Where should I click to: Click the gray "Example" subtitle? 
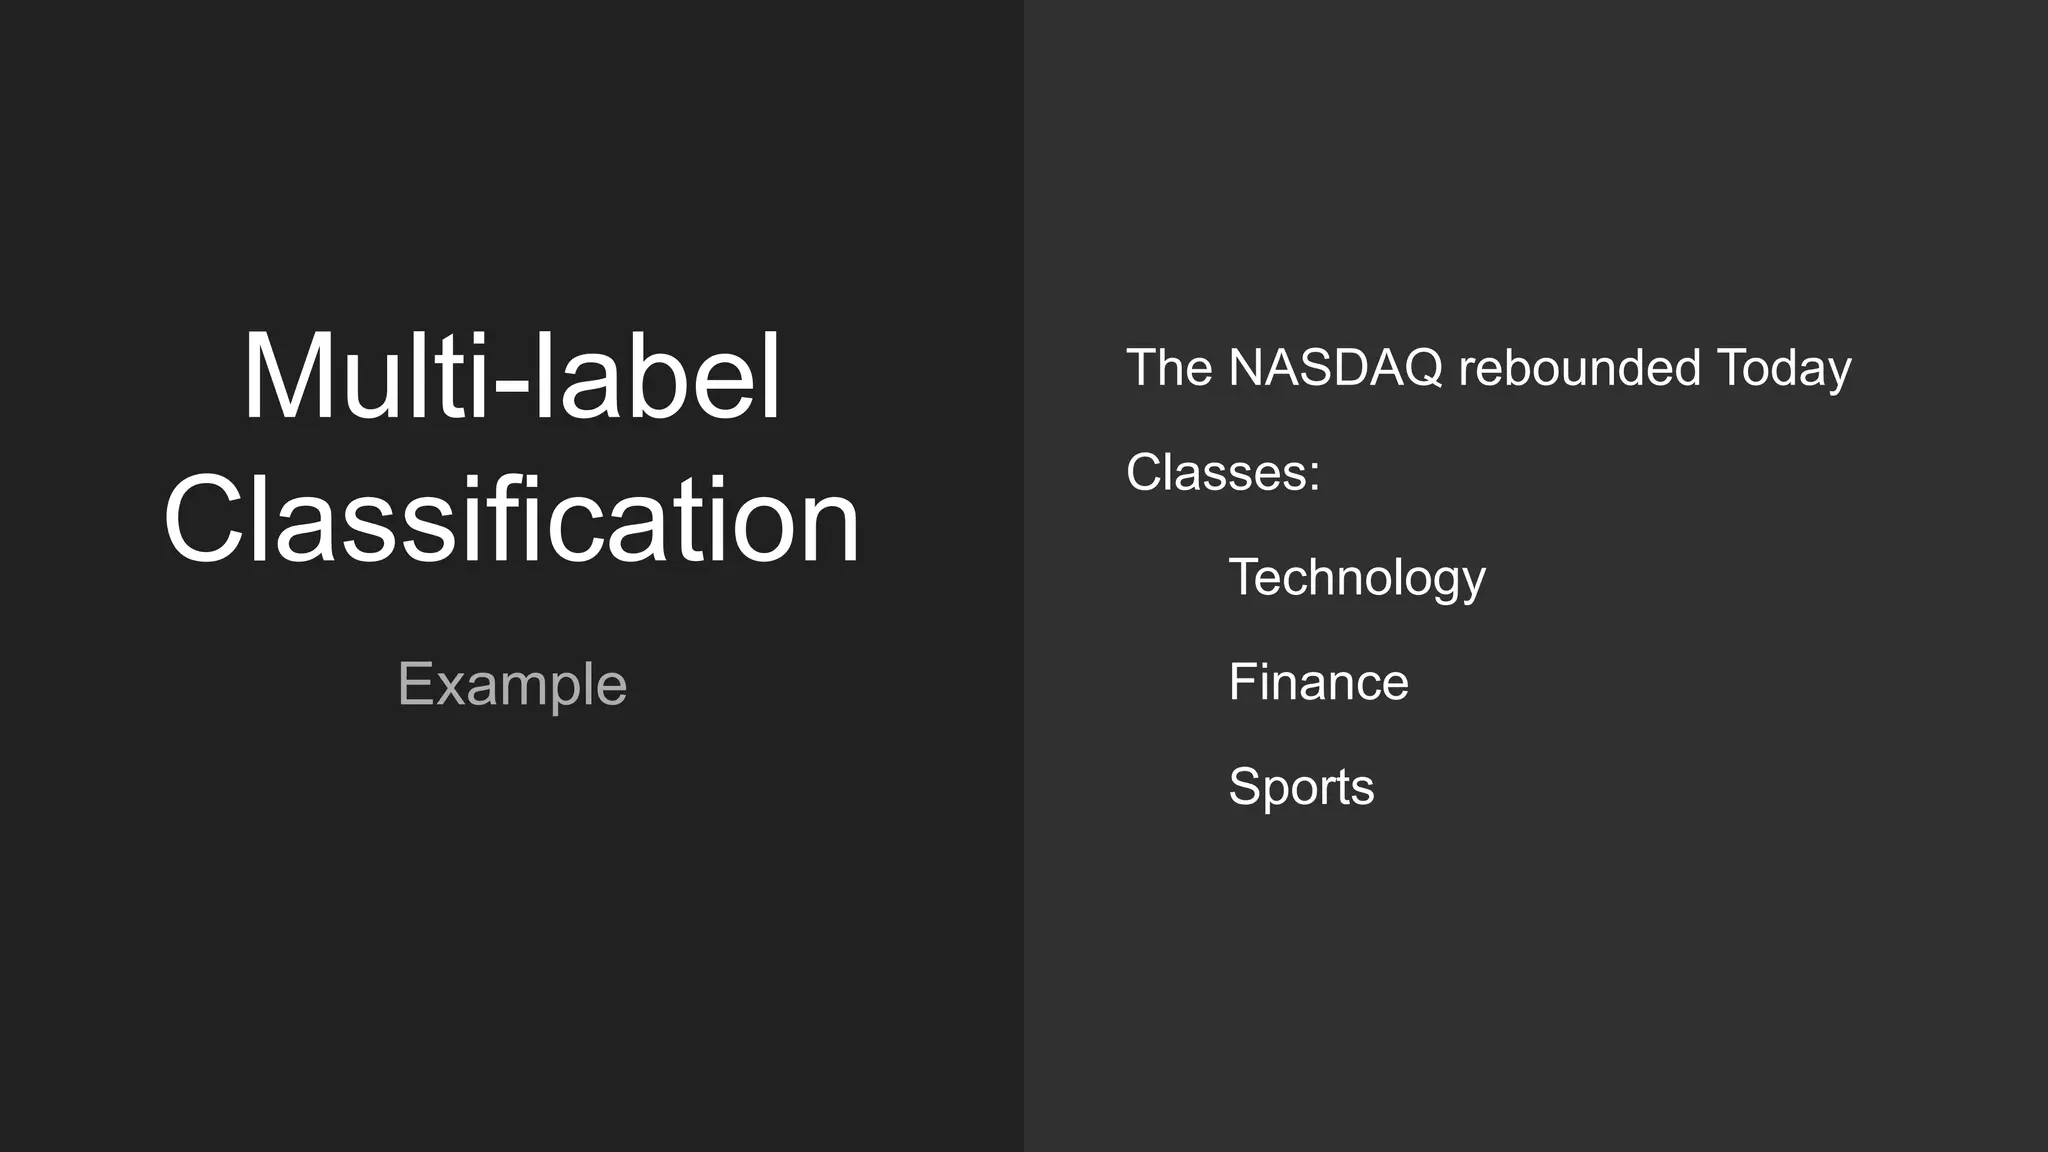coord(512,685)
